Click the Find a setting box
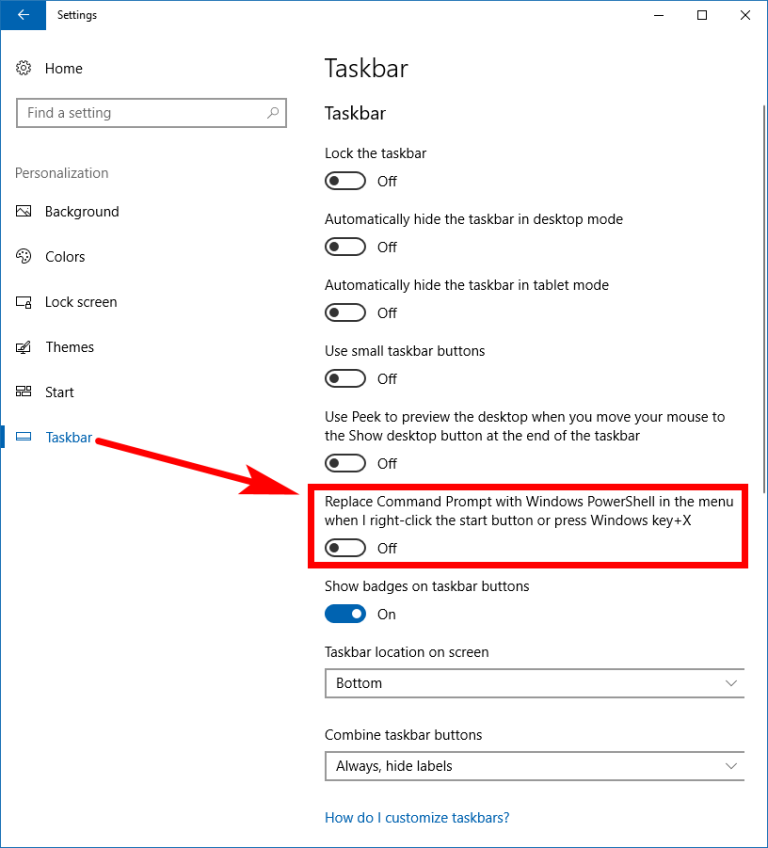768x848 pixels. point(151,113)
